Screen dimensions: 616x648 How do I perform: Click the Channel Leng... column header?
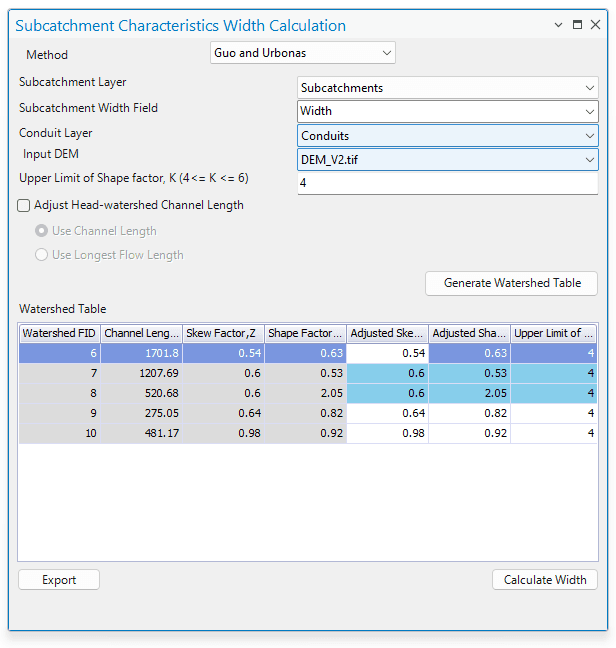141,333
